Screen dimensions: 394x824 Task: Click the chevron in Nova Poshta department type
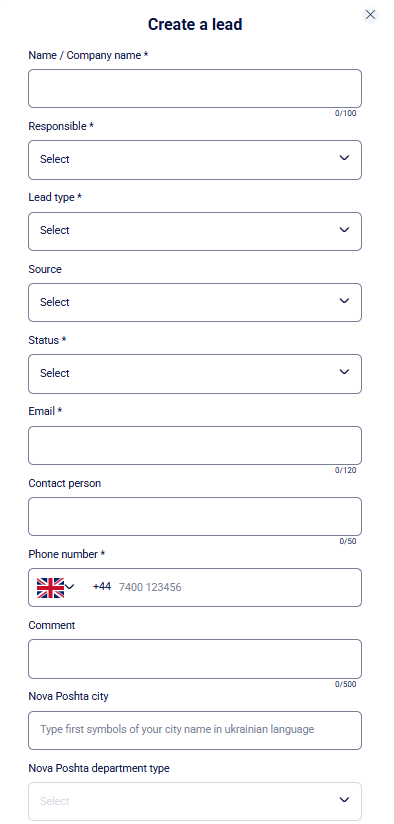(344, 800)
